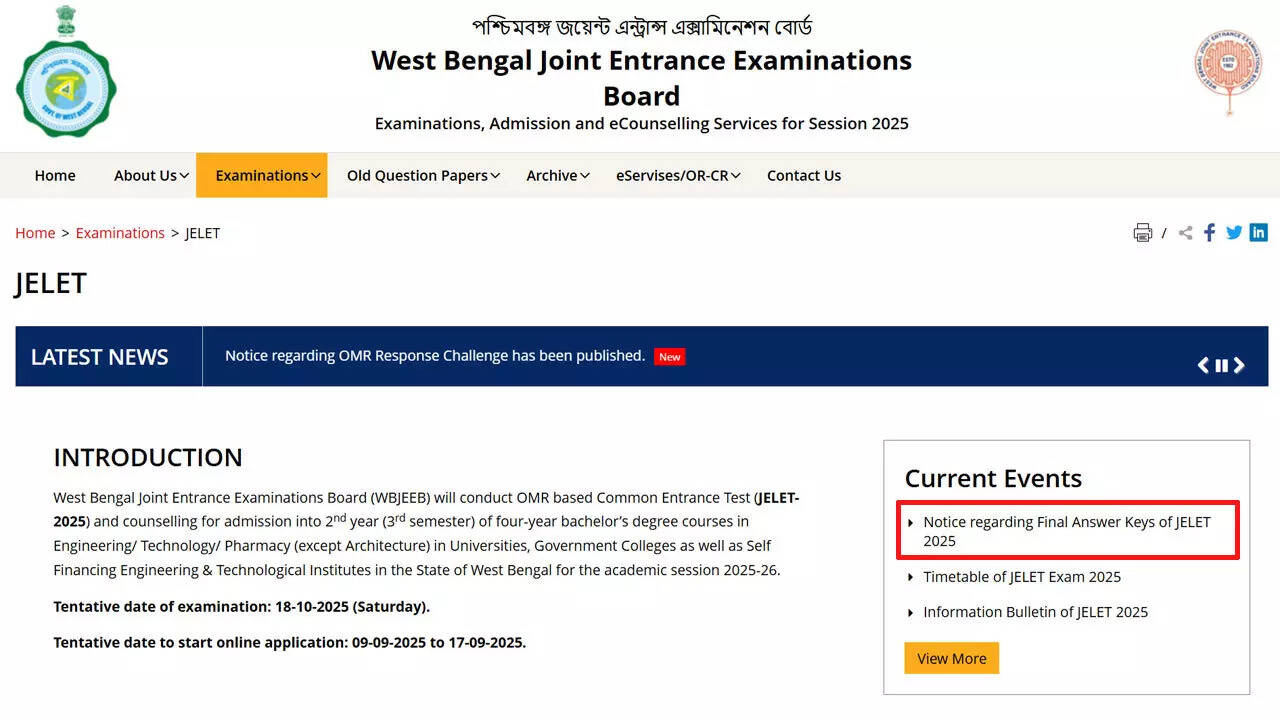This screenshot has width=1280, height=720.
Task: Click the WBJEE Board logo at right
Action: click(1228, 72)
